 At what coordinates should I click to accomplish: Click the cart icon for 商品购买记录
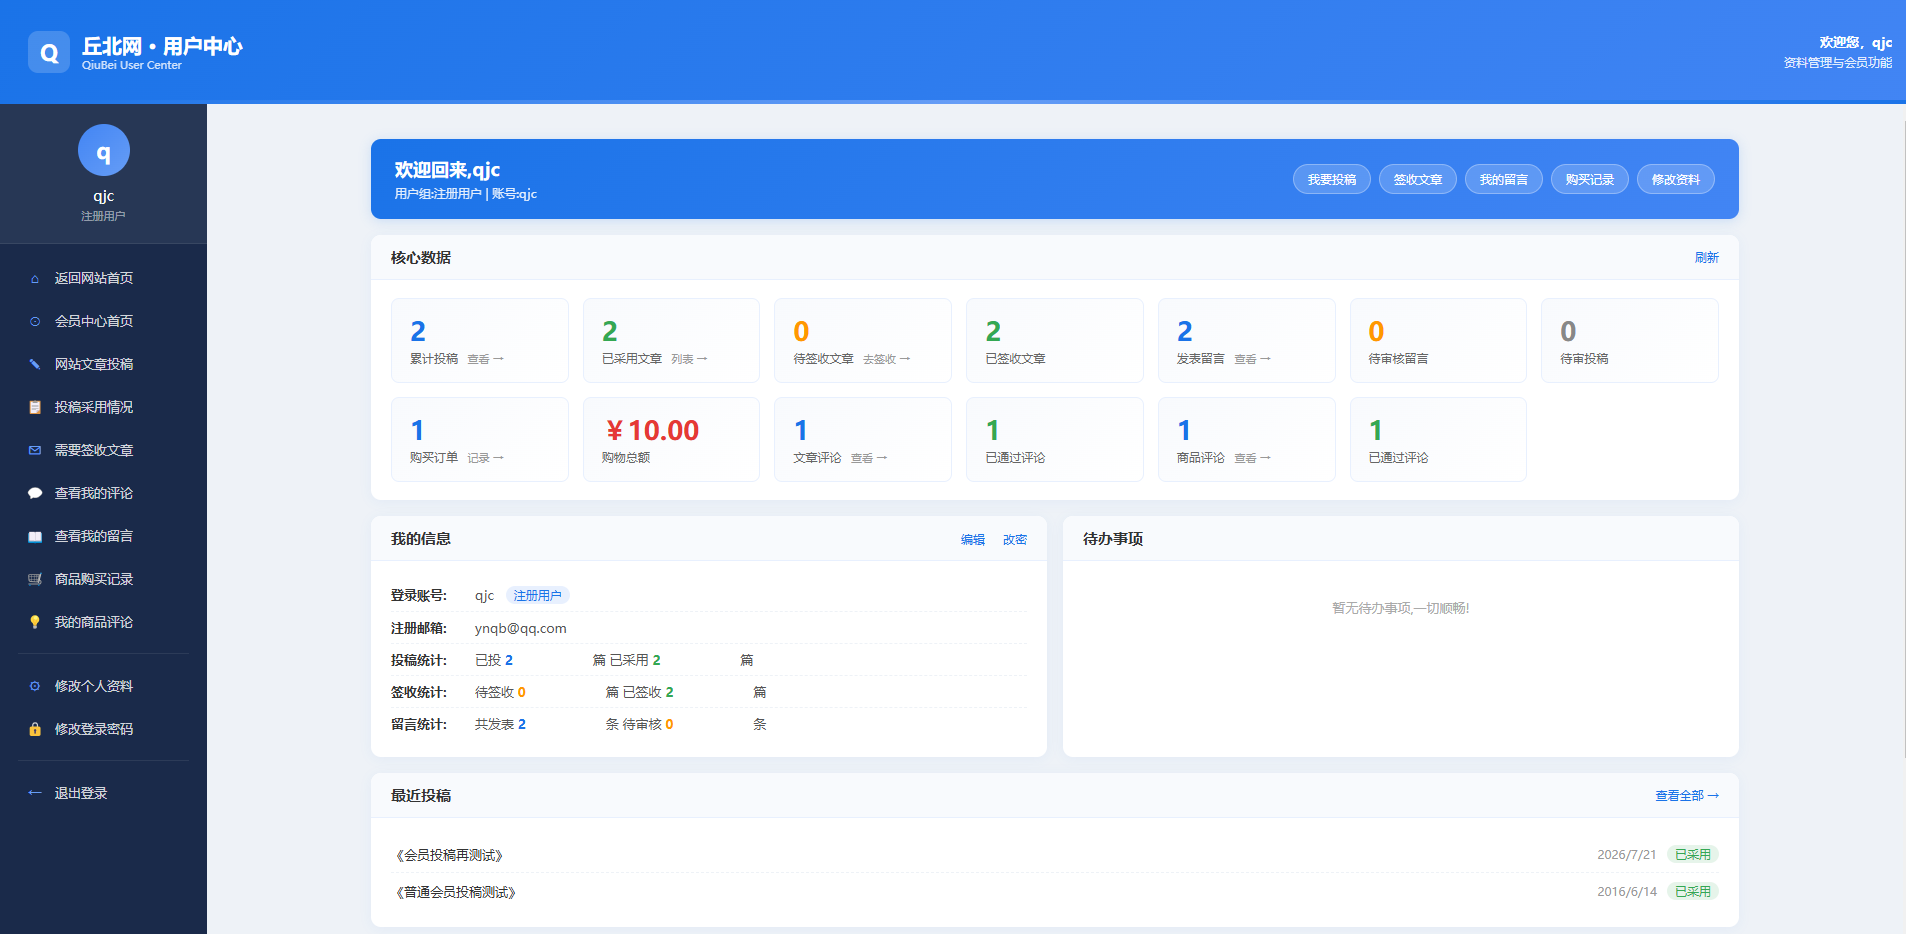[x=35, y=579]
